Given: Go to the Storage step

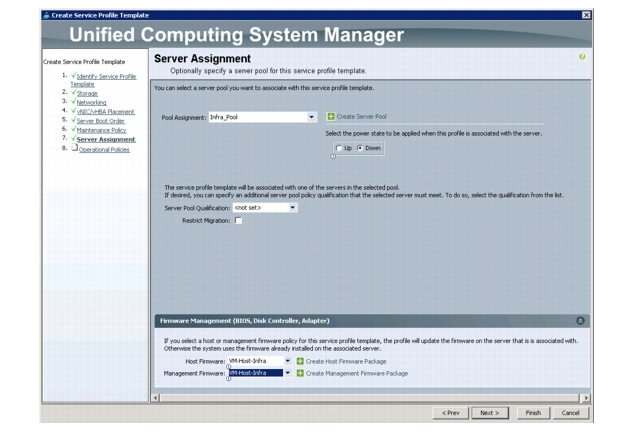Looking at the screenshot, I should click(87, 93).
